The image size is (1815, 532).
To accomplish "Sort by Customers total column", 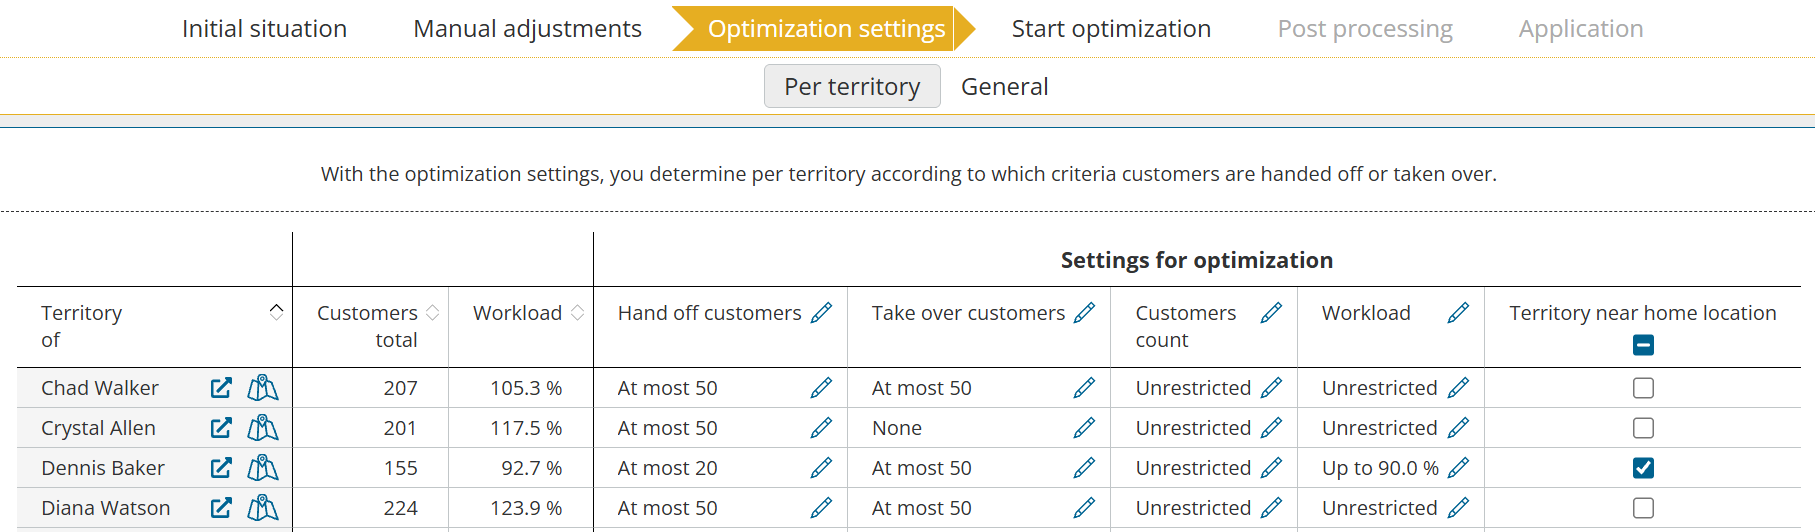I will pos(433,313).
